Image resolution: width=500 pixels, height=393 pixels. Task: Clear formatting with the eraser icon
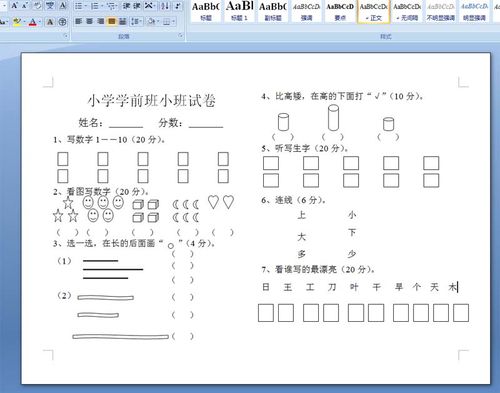point(38,6)
